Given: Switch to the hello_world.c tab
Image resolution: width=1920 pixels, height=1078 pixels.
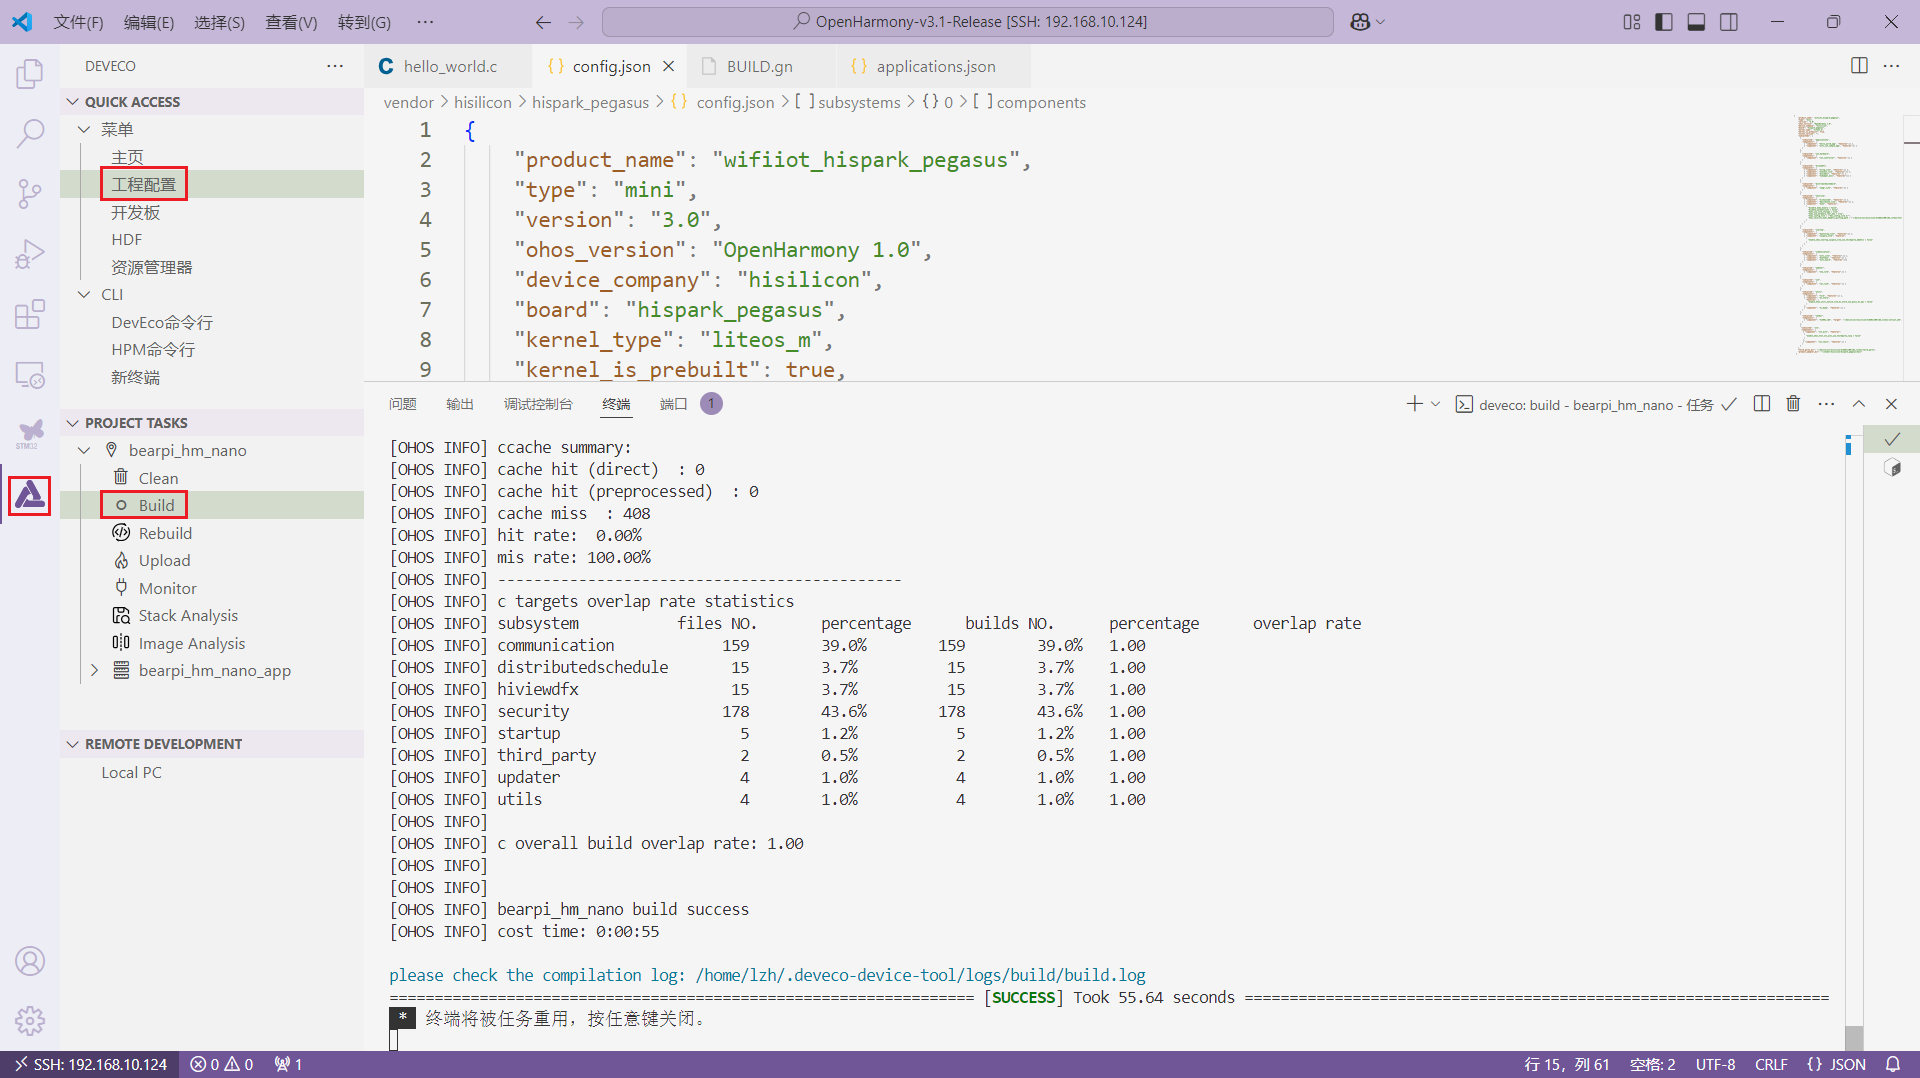Looking at the screenshot, I should [x=449, y=66].
